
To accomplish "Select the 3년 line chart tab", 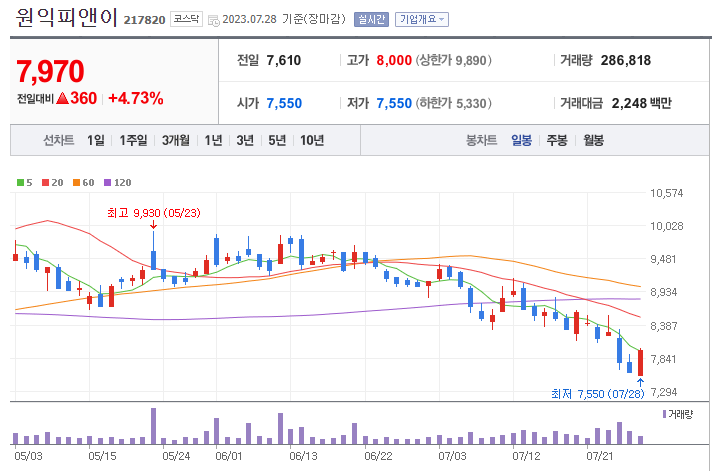I will coord(245,140).
